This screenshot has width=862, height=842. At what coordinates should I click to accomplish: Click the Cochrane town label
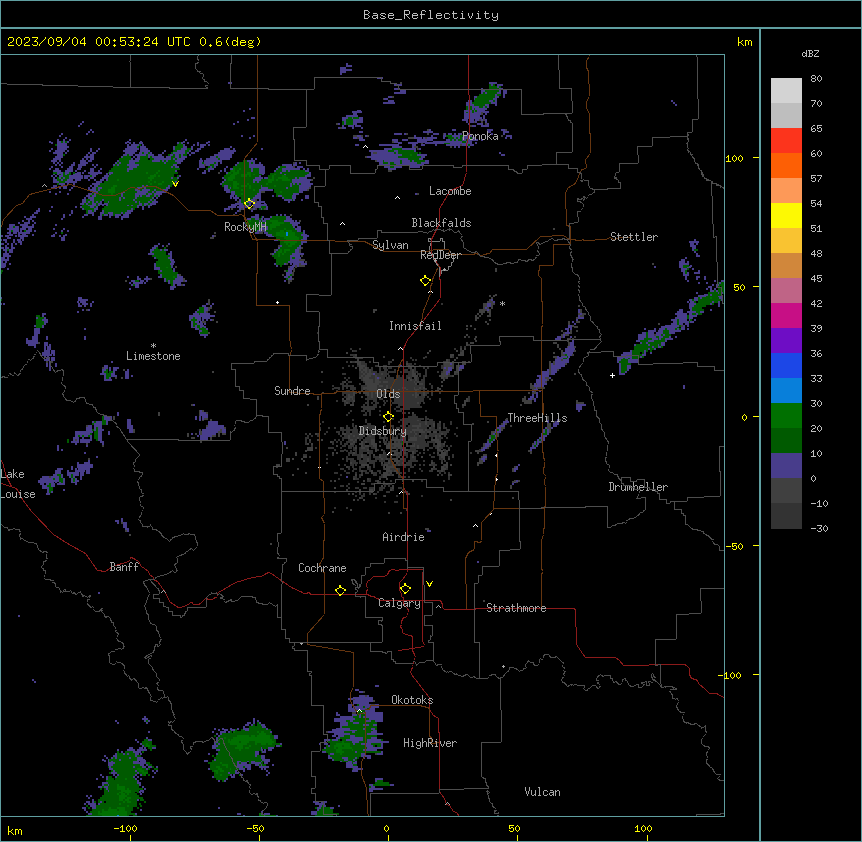point(322,568)
